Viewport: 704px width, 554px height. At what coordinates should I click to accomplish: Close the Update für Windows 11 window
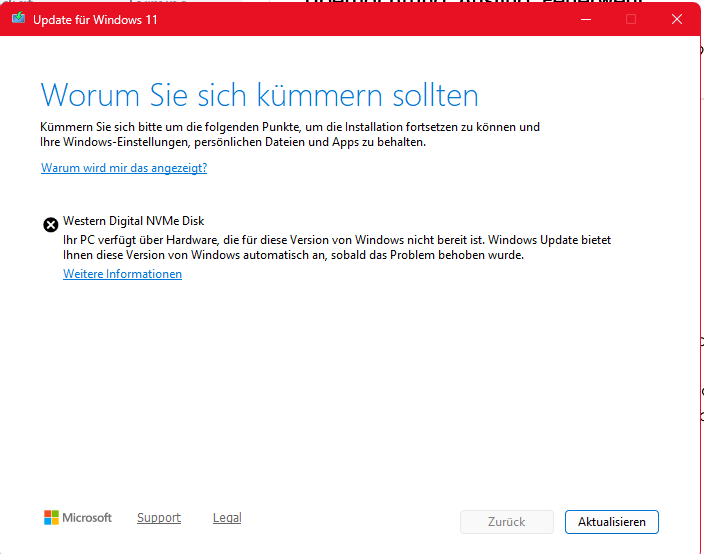pos(677,19)
